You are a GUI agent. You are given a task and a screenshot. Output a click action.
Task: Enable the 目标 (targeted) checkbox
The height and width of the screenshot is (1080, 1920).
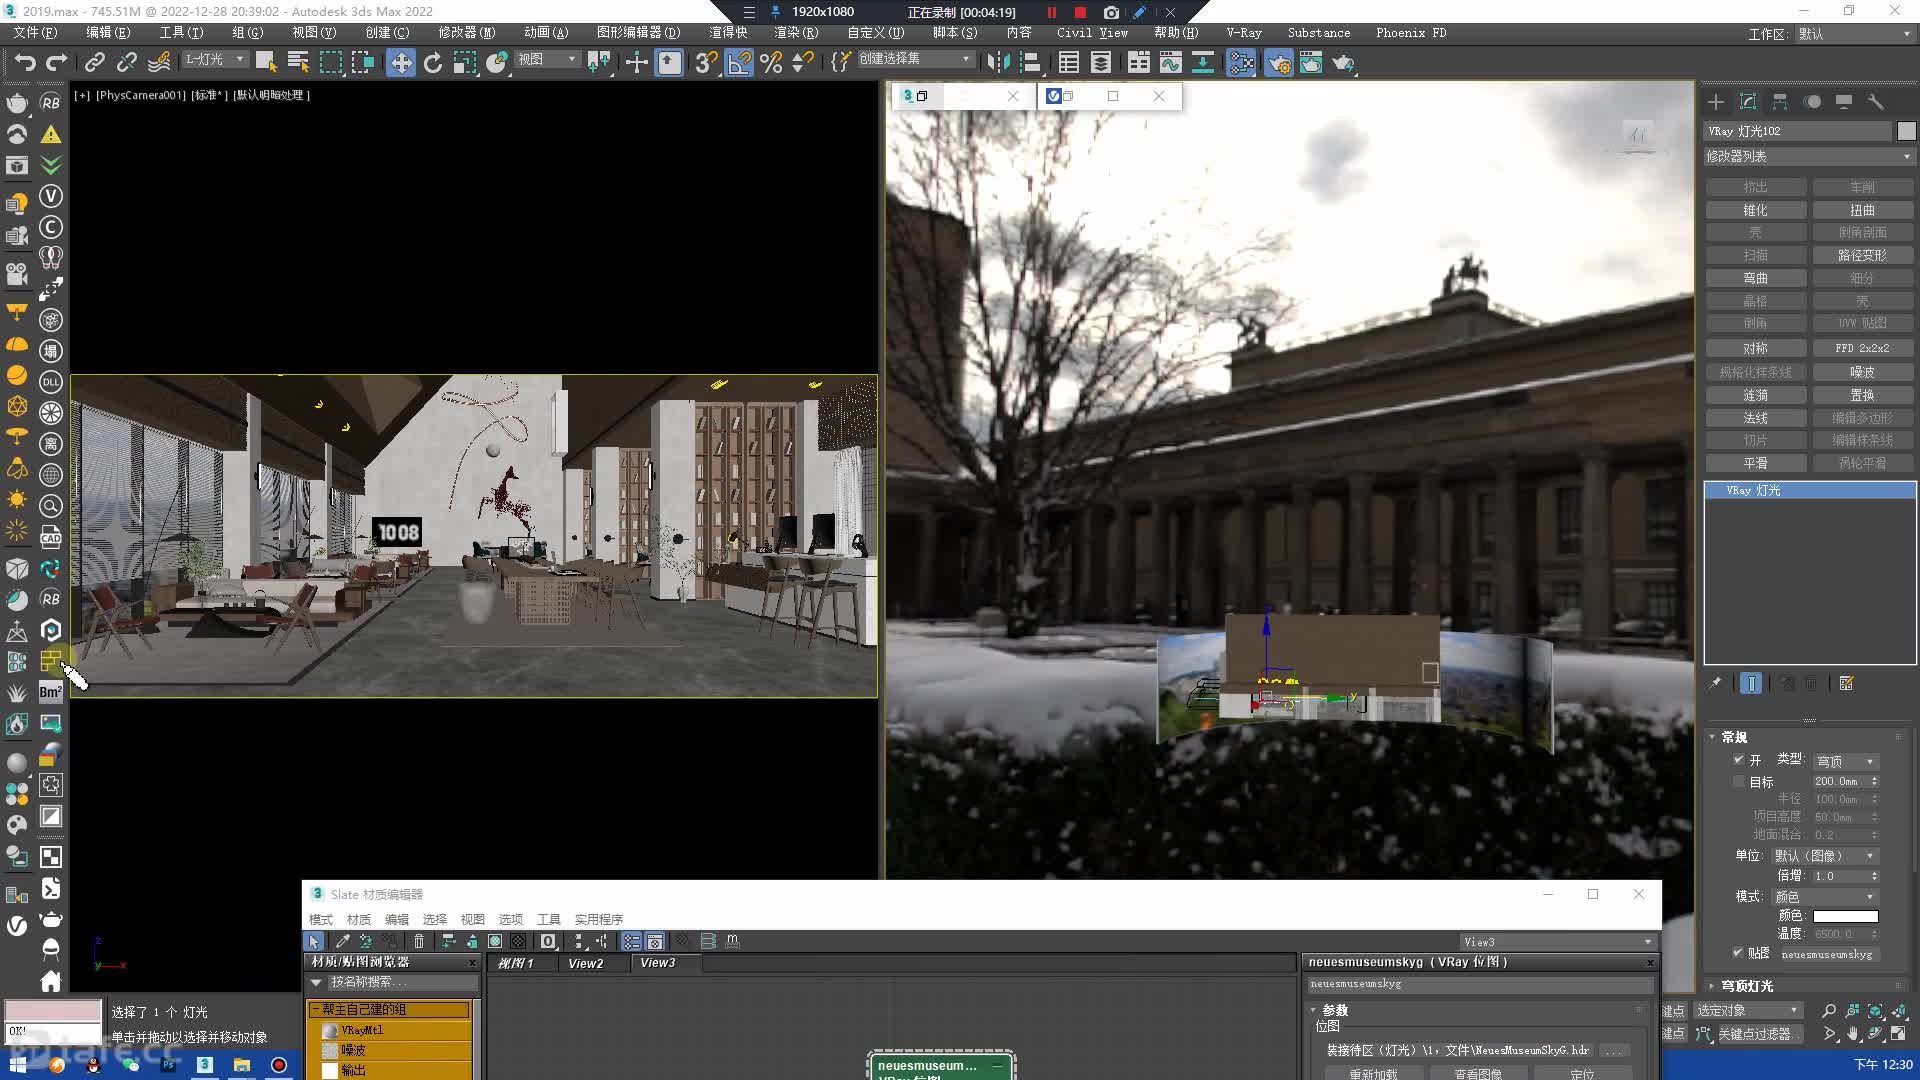(1739, 781)
